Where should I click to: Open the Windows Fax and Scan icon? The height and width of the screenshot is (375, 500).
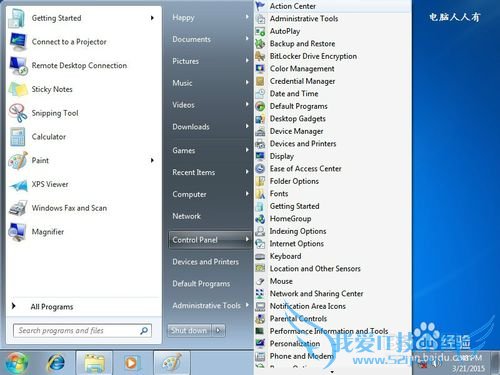tap(18, 208)
